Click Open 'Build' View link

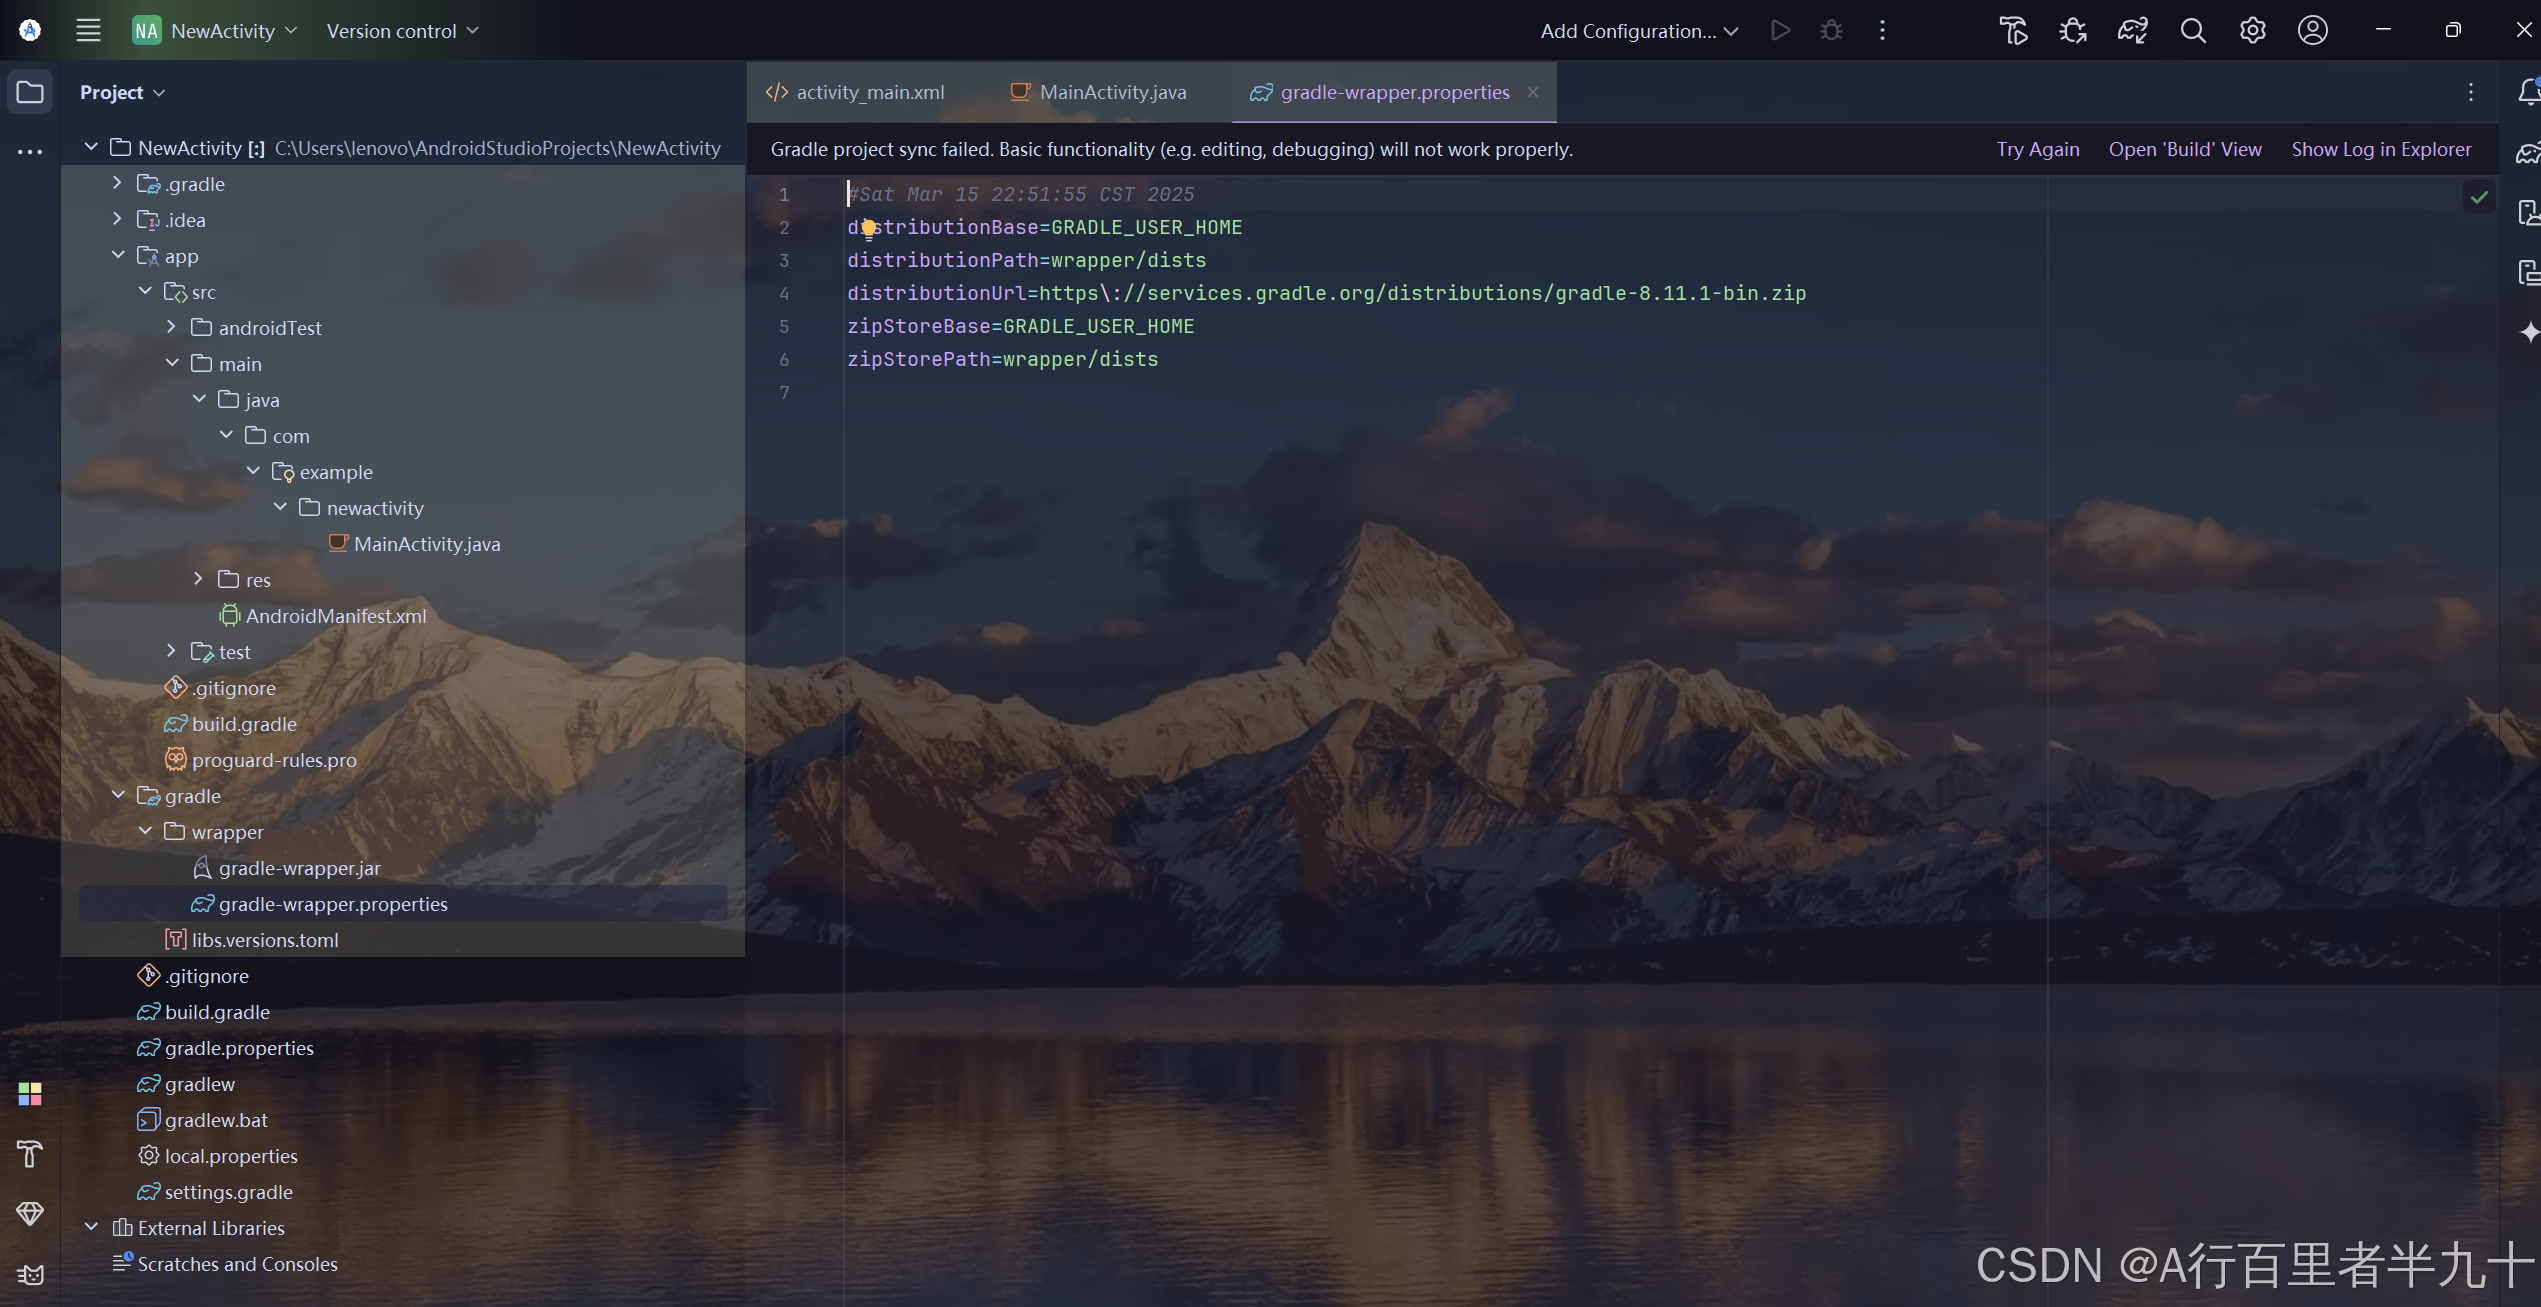point(2184,149)
